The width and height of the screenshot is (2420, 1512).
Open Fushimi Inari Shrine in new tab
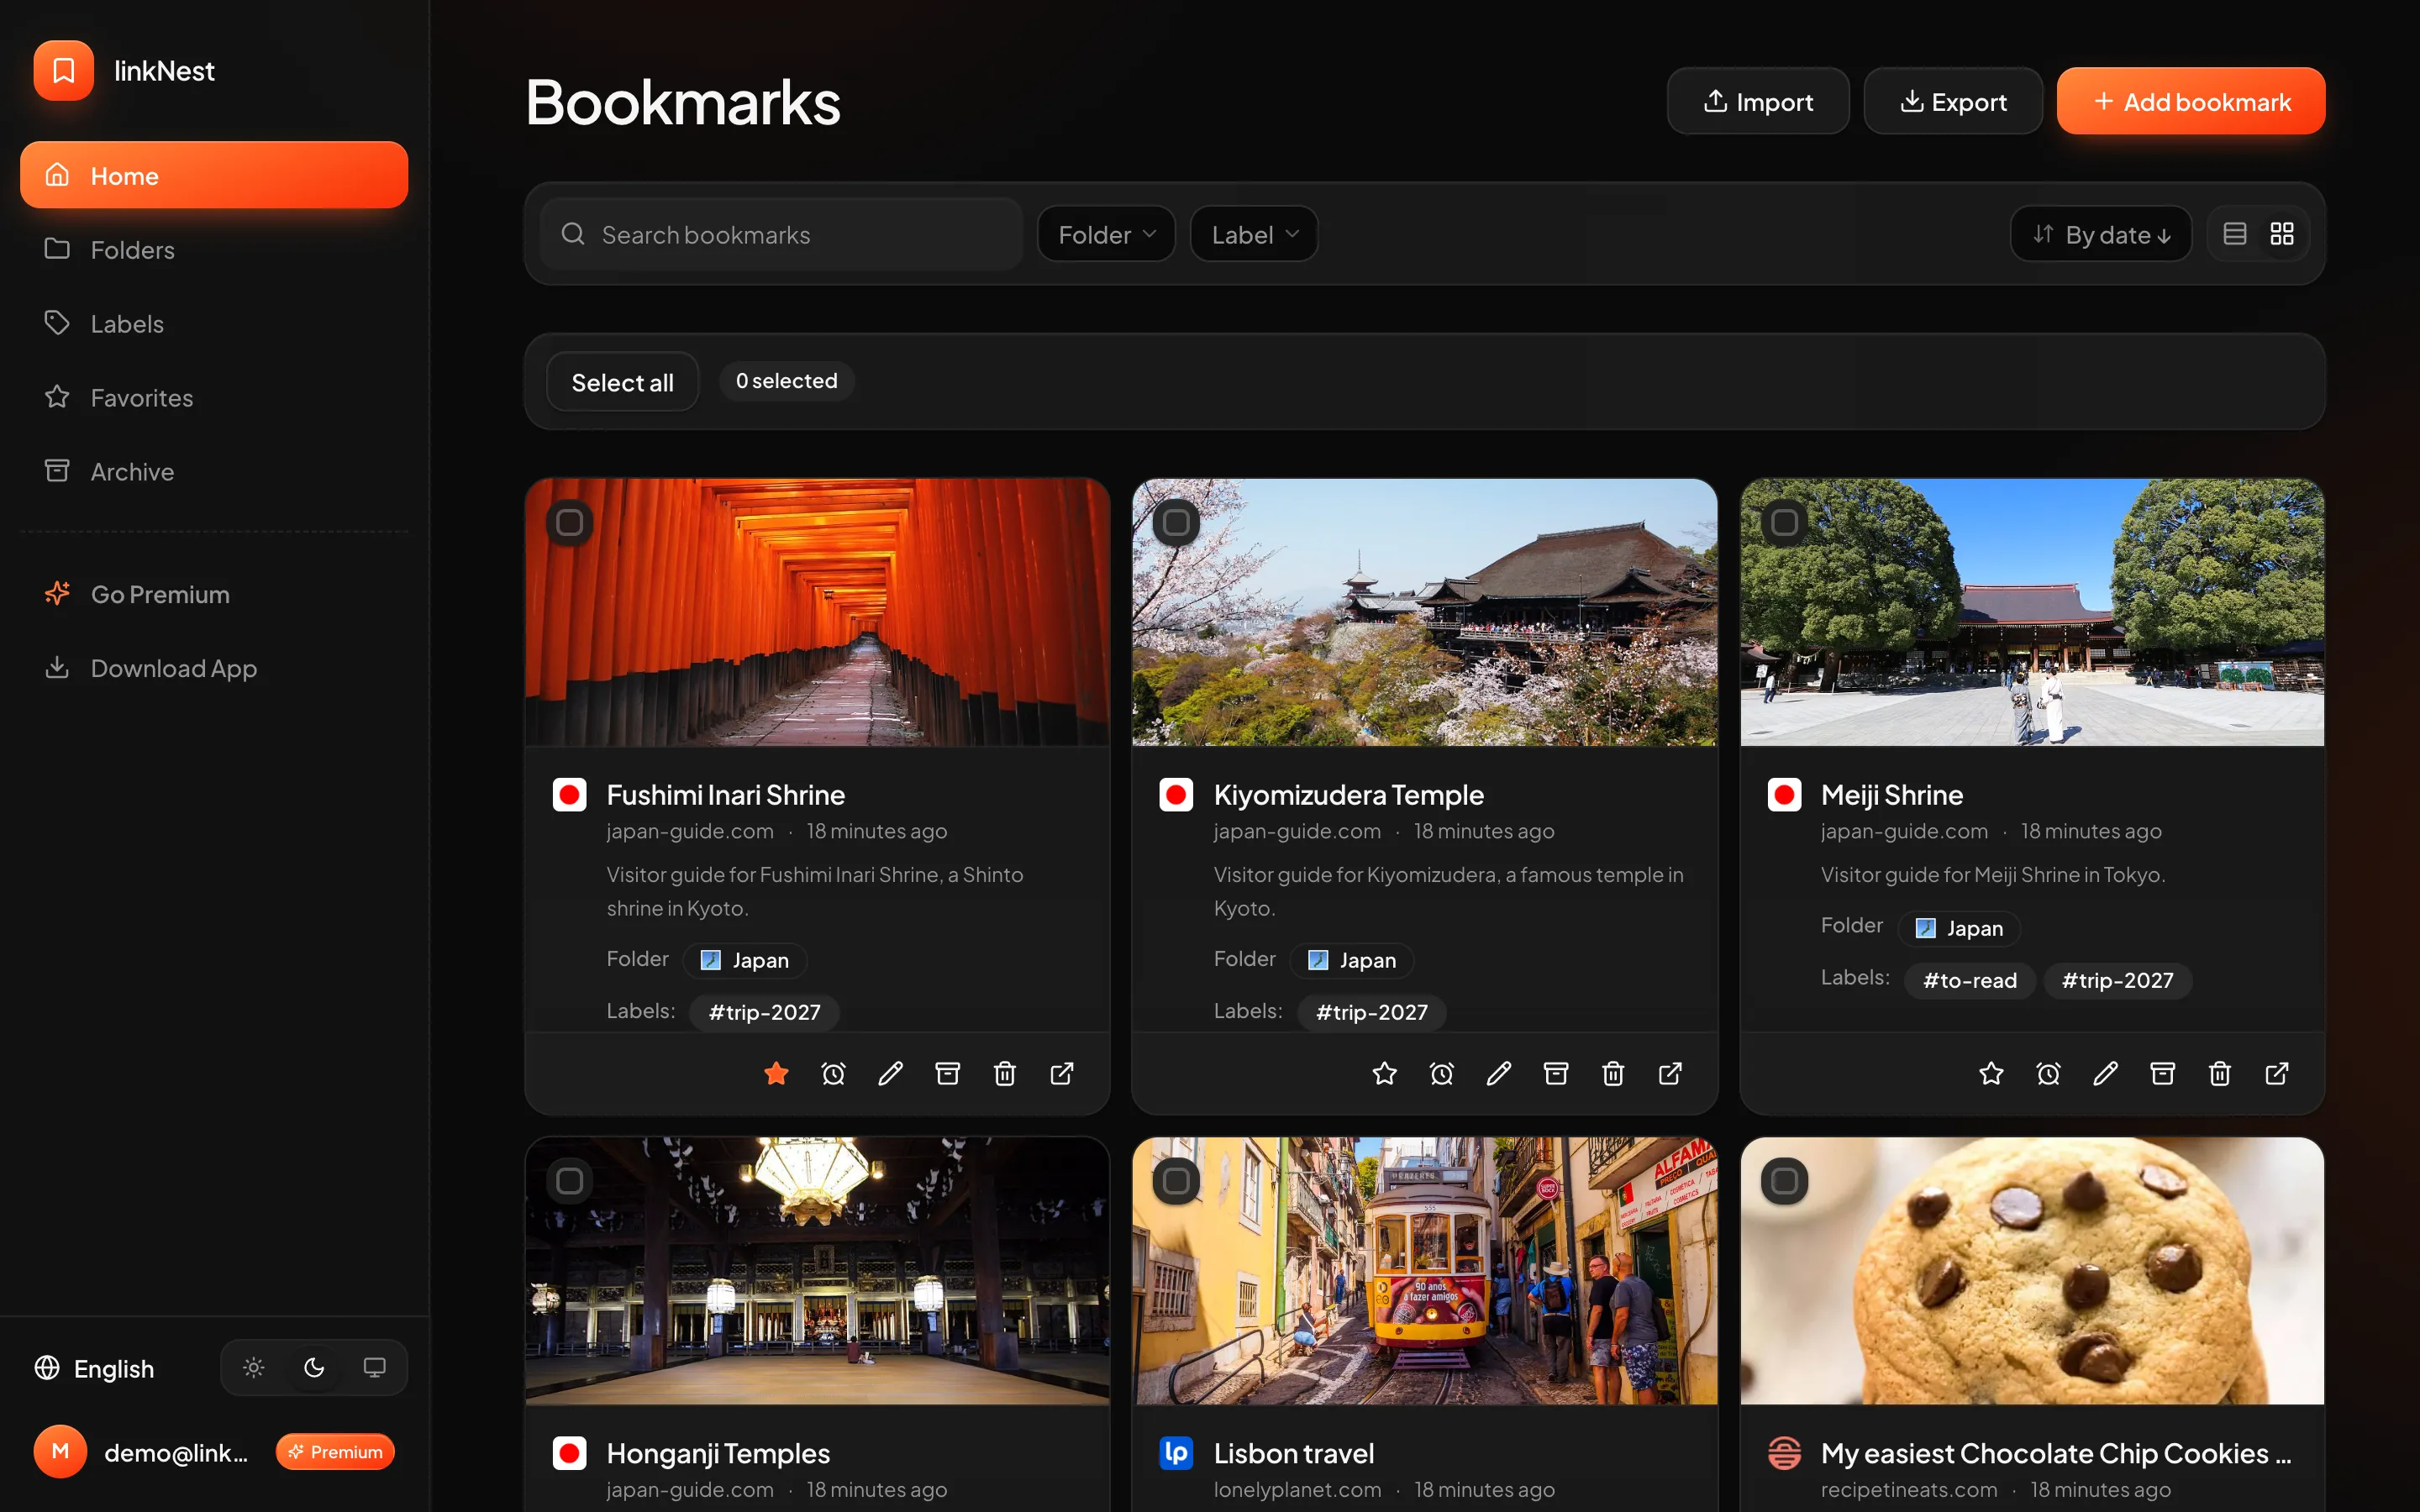(1062, 1073)
